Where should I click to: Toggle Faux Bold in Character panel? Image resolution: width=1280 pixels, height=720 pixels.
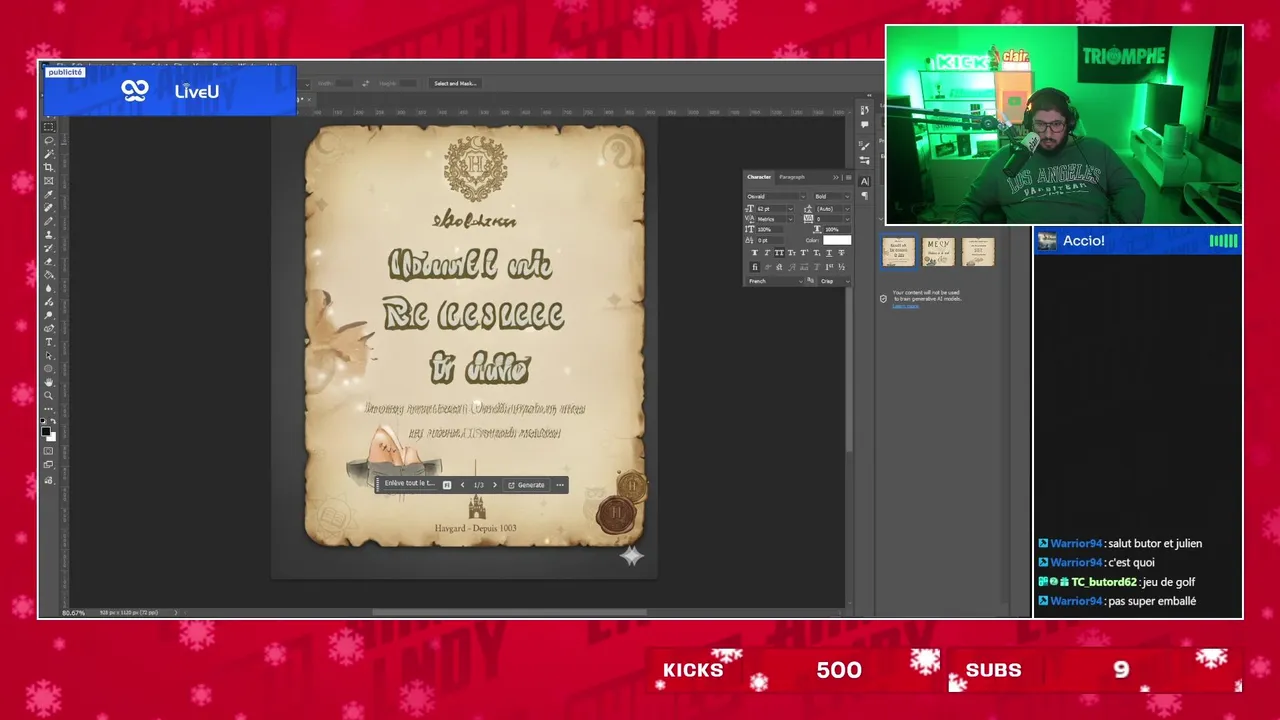point(754,253)
